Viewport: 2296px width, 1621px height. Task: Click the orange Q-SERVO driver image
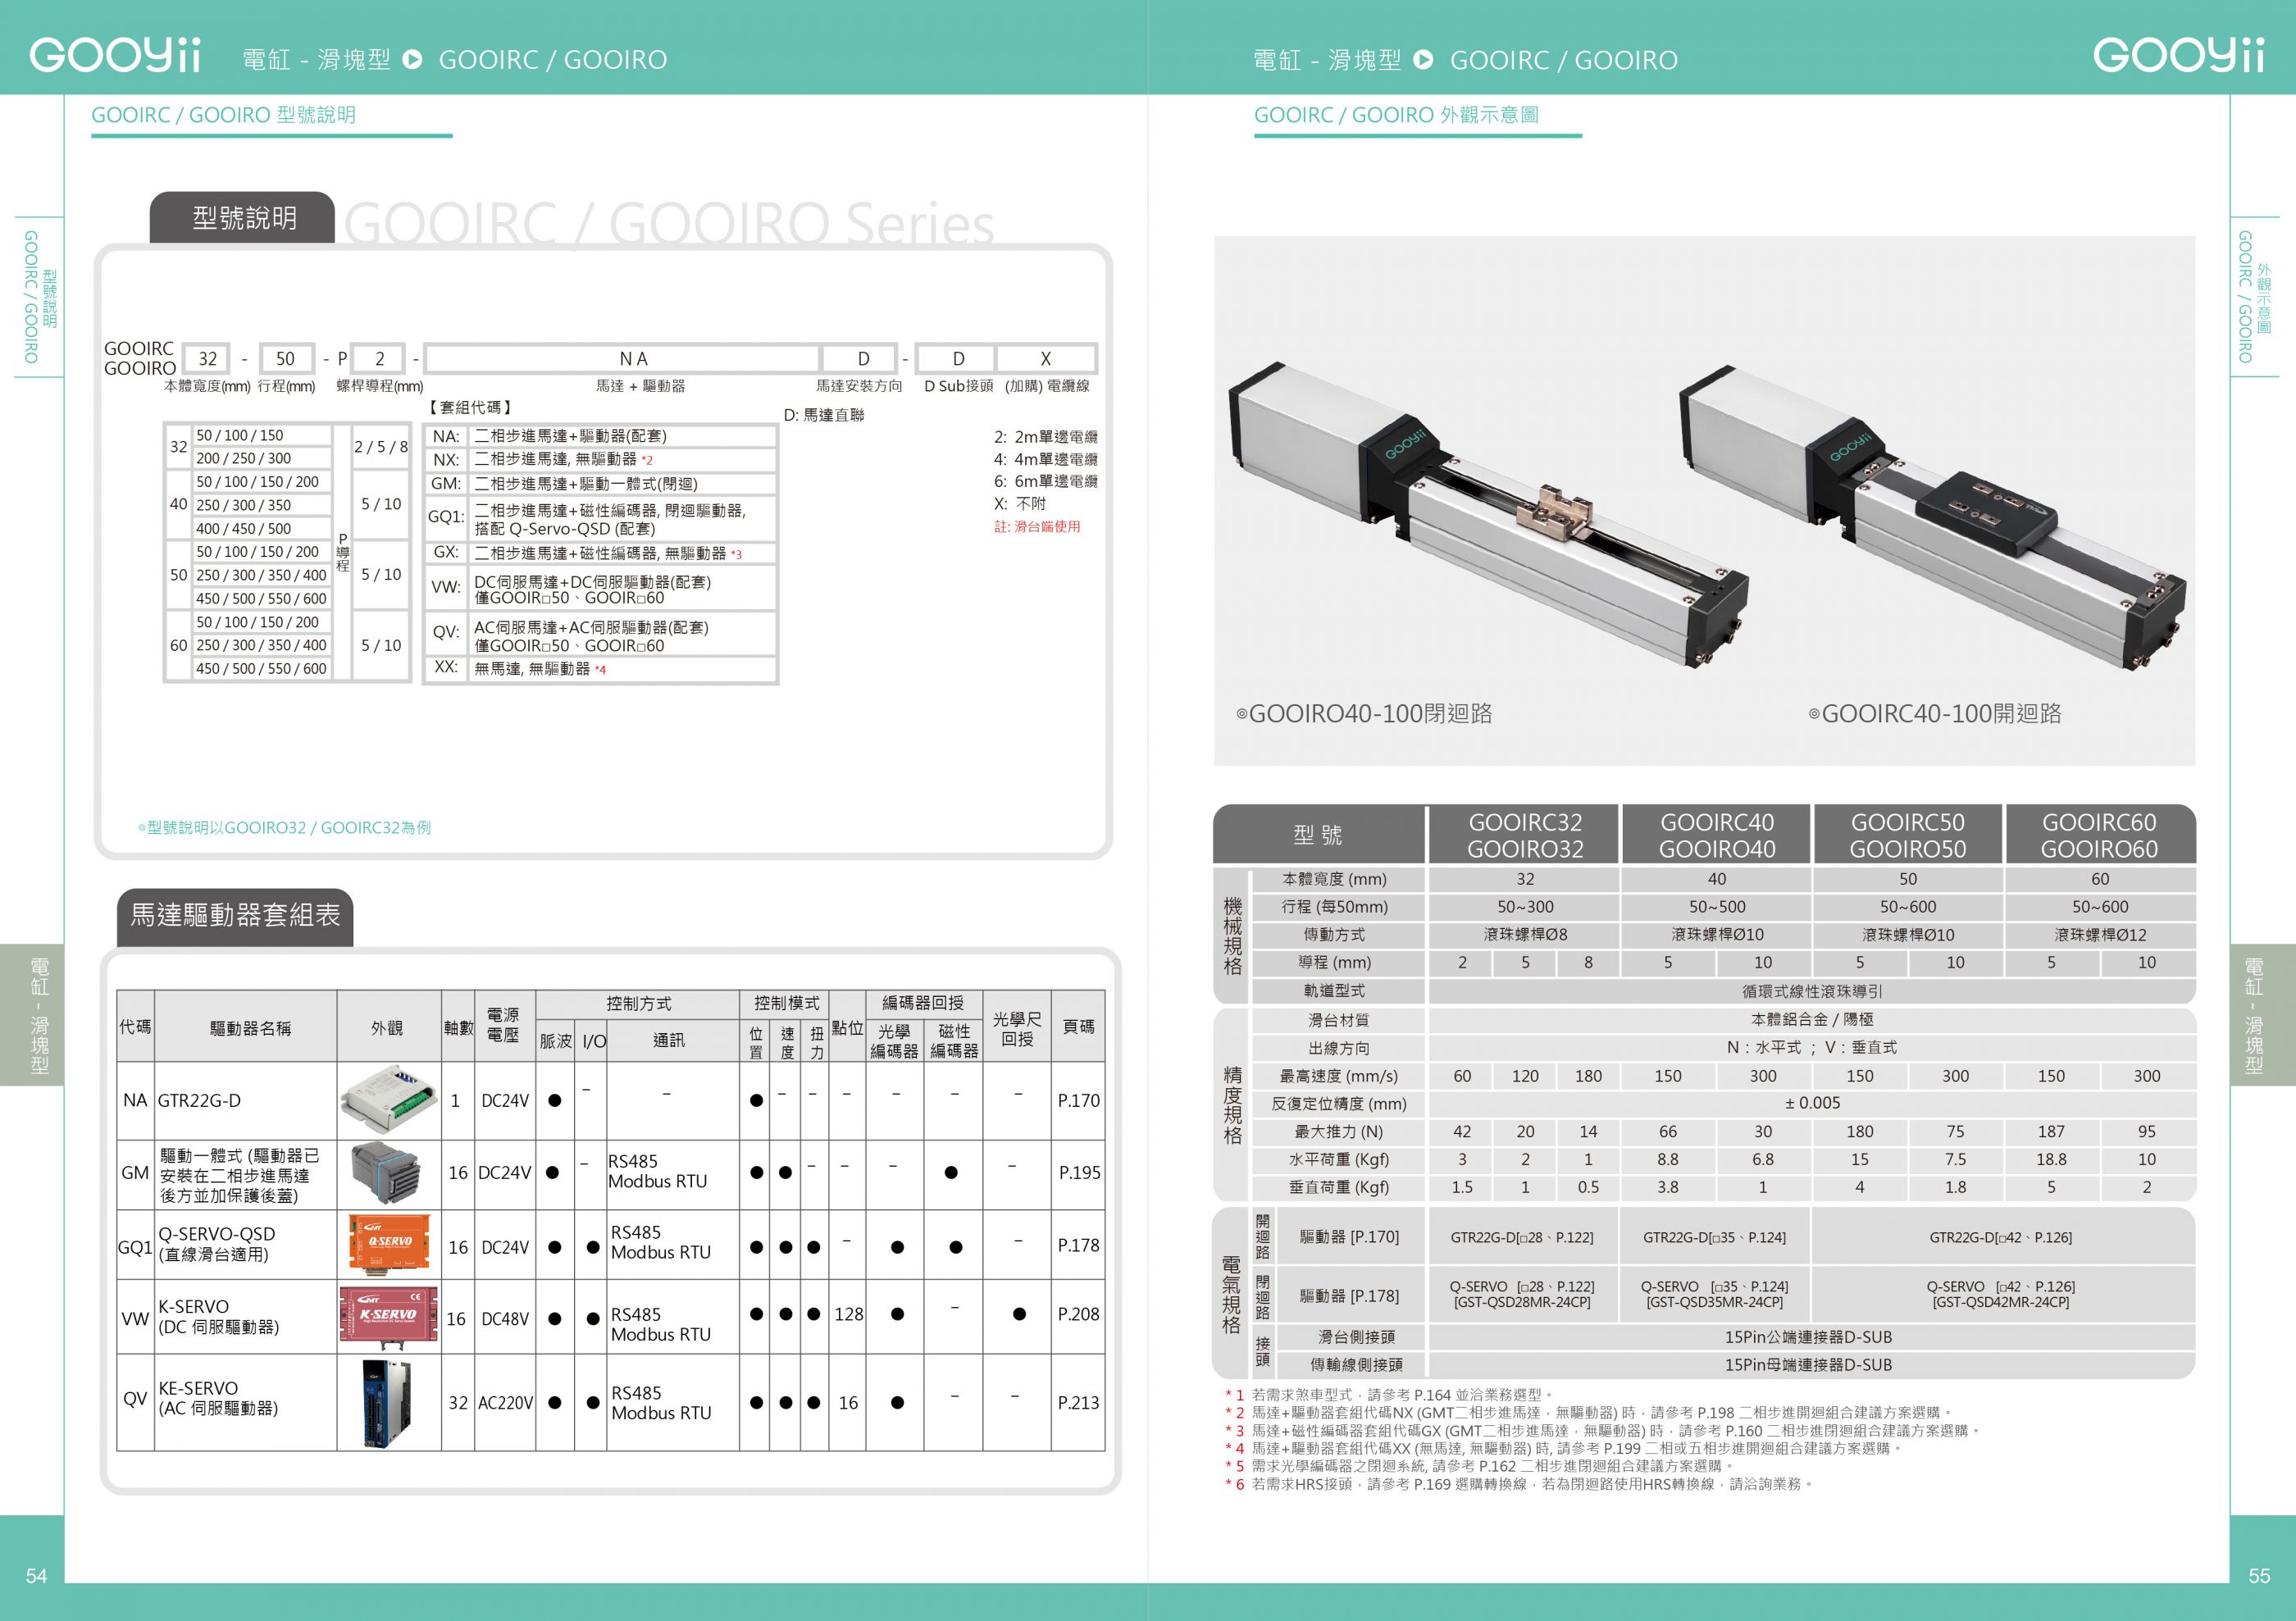(x=389, y=1245)
